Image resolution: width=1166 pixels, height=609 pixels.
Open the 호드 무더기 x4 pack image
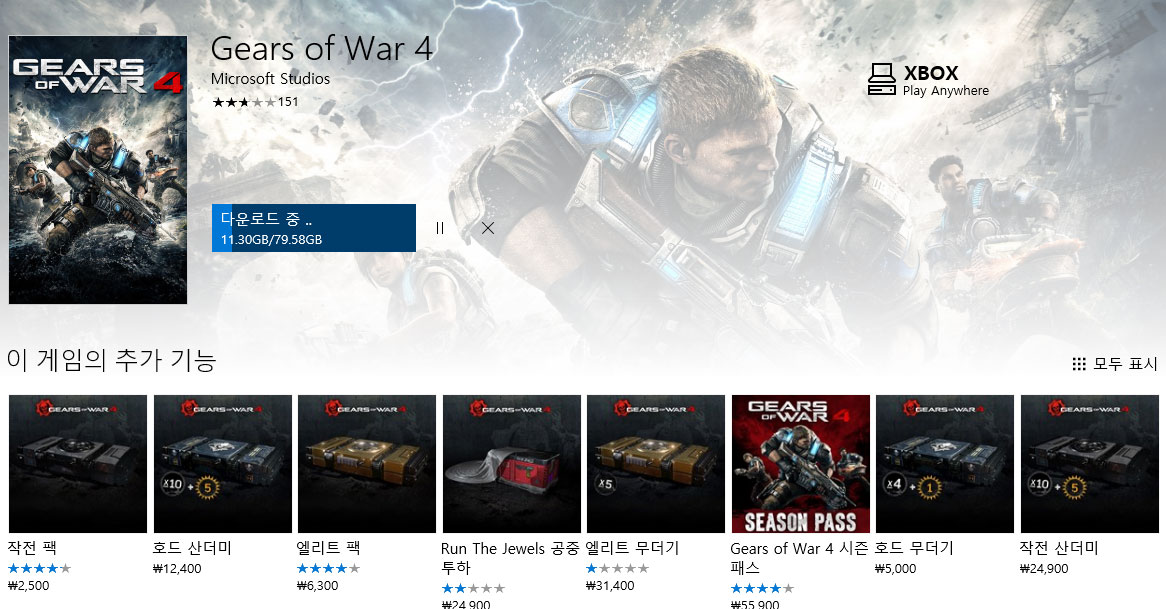pyautogui.click(x=945, y=464)
